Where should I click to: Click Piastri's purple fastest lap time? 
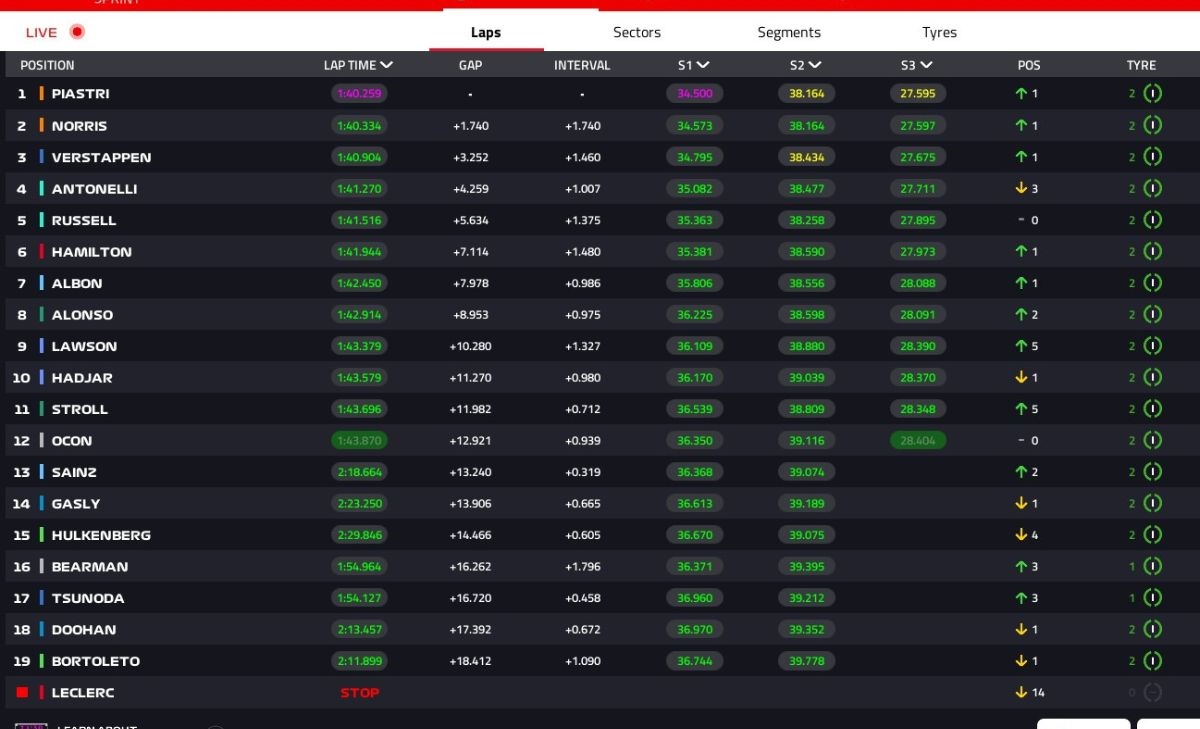click(359, 94)
